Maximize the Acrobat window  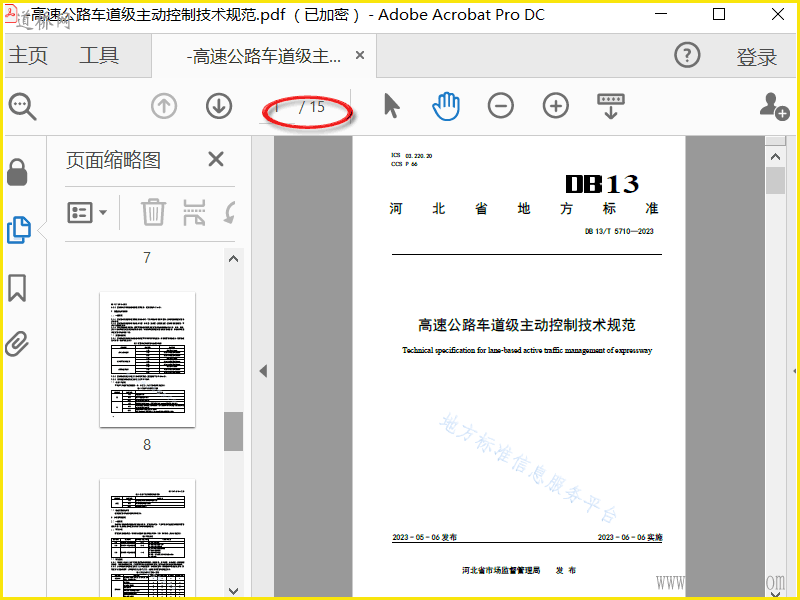(719, 14)
